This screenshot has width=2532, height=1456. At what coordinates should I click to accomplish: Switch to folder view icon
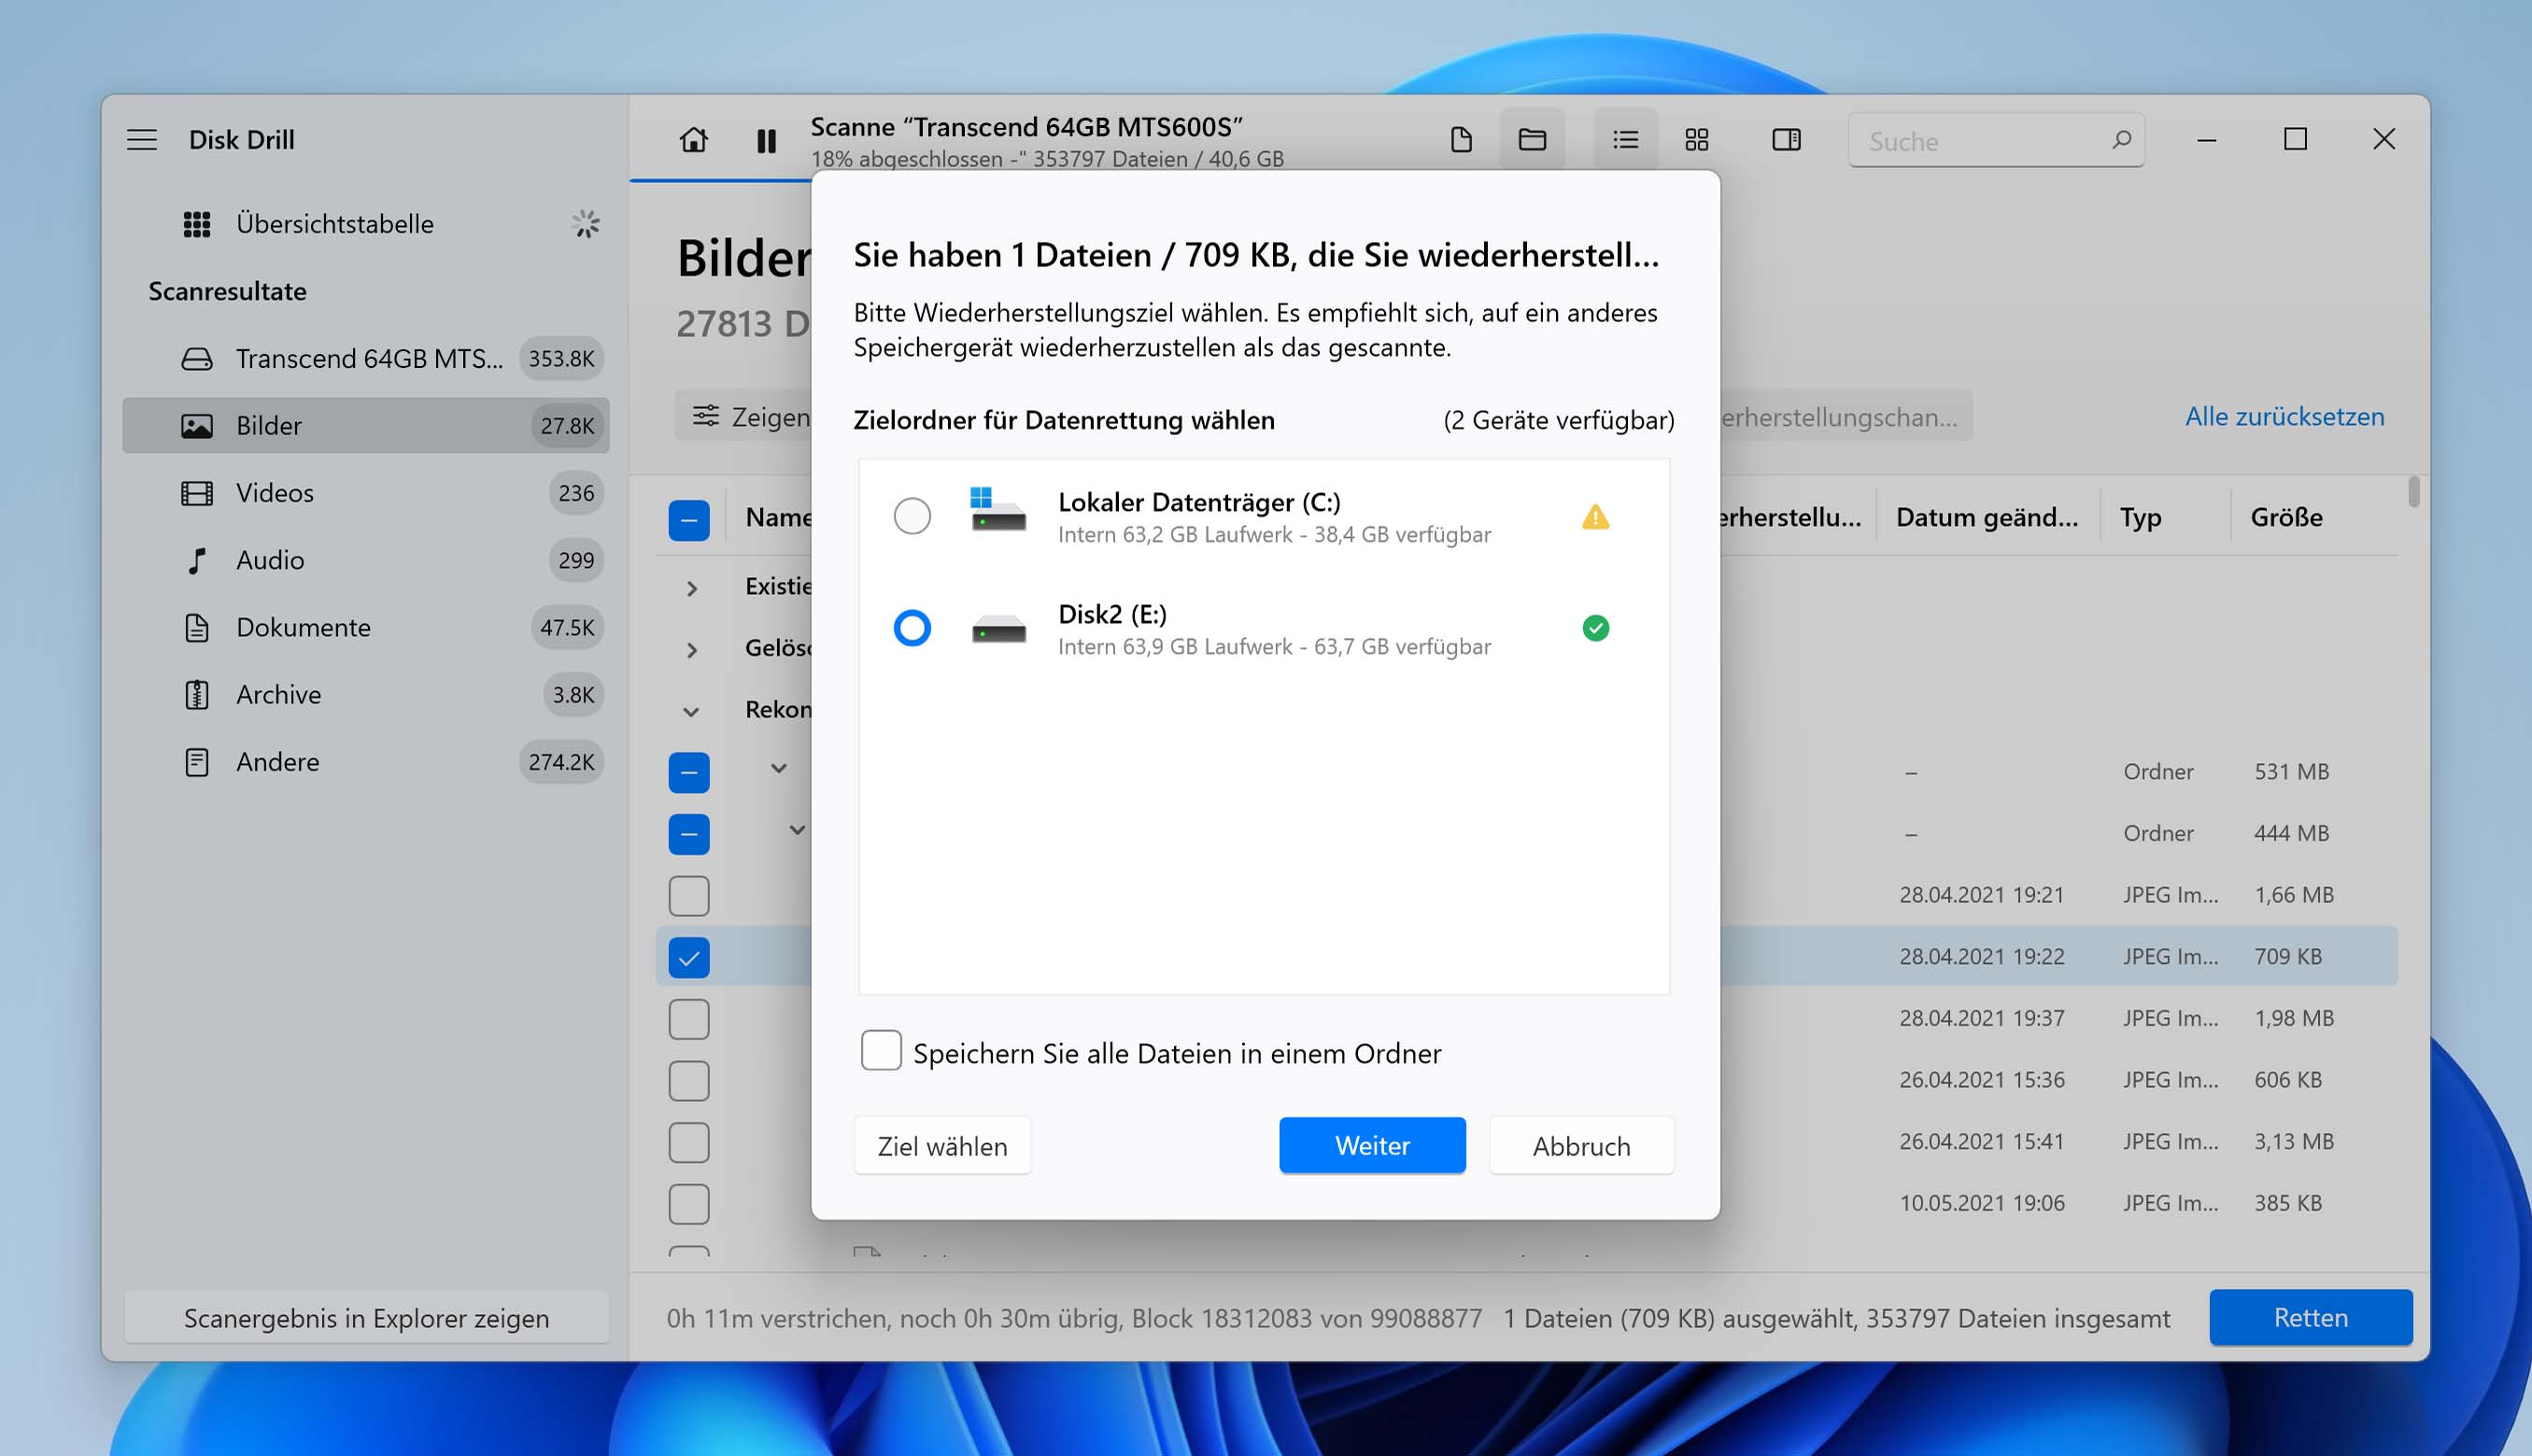pos(1532,139)
